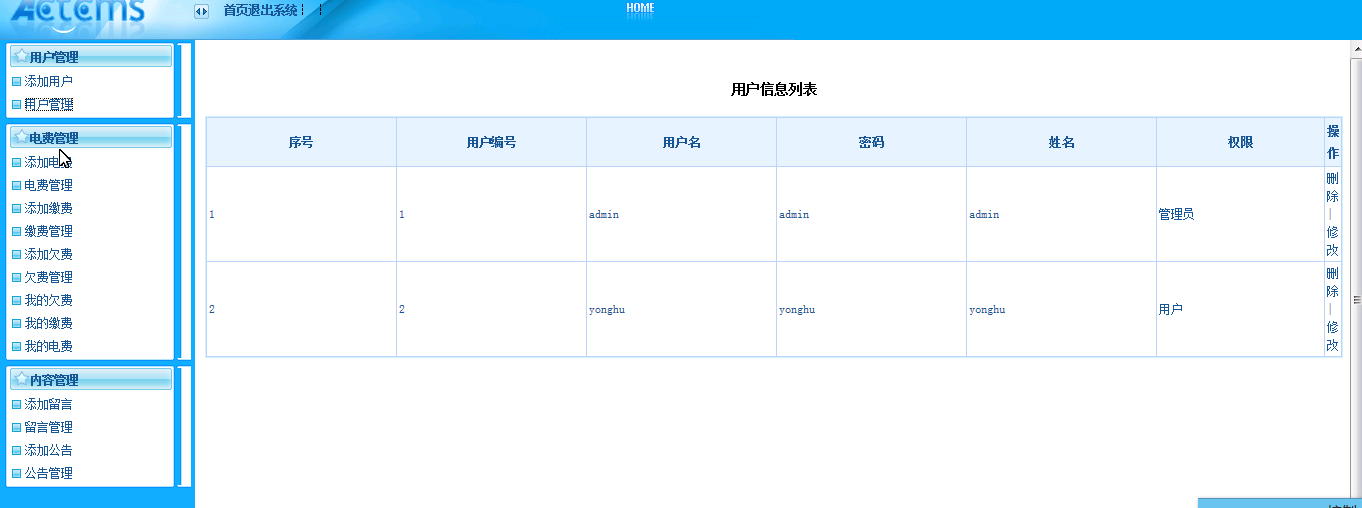Click the square icon beside 添加欠费
This screenshot has height=508, width=1362.
[x=16, y=254]
